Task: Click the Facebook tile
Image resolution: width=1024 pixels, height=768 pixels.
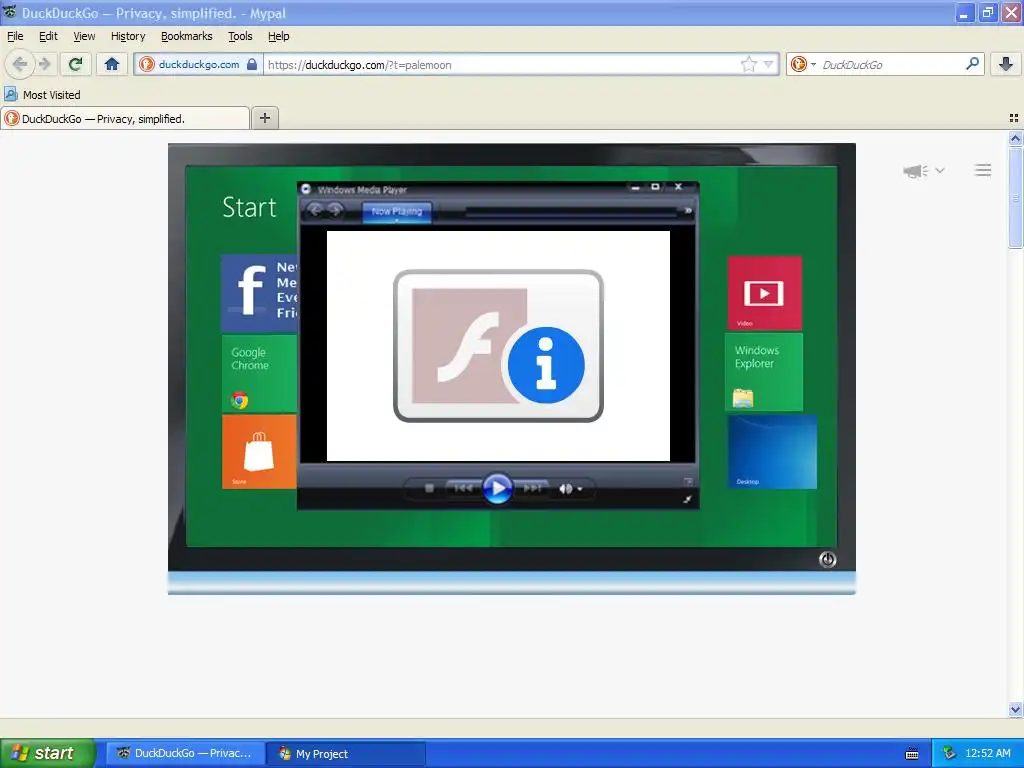Action: coord(259,293)
